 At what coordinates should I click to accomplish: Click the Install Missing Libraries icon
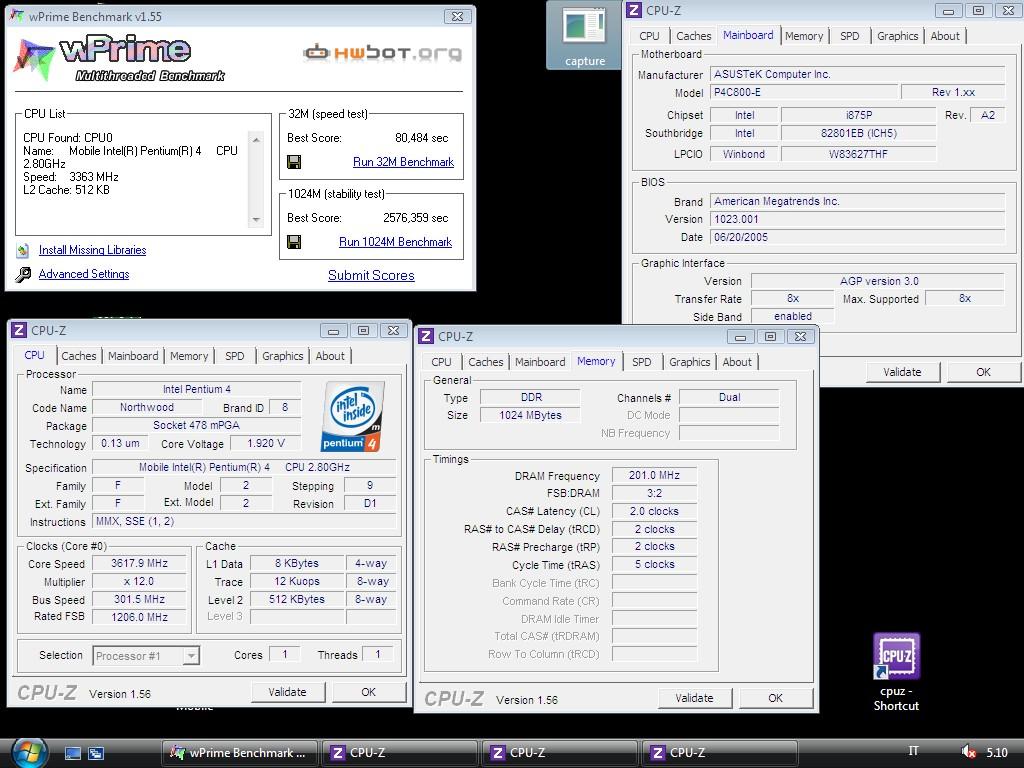24,250
